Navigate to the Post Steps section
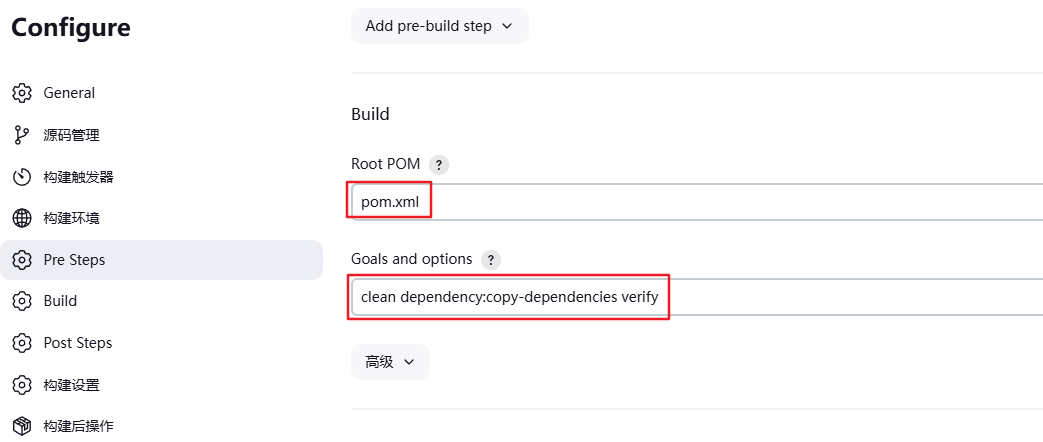 coord(78,343)
